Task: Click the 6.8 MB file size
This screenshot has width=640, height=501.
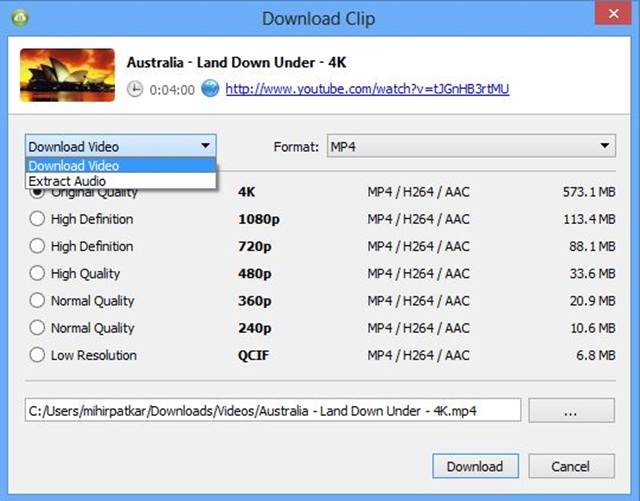Action: click(596, 355)
